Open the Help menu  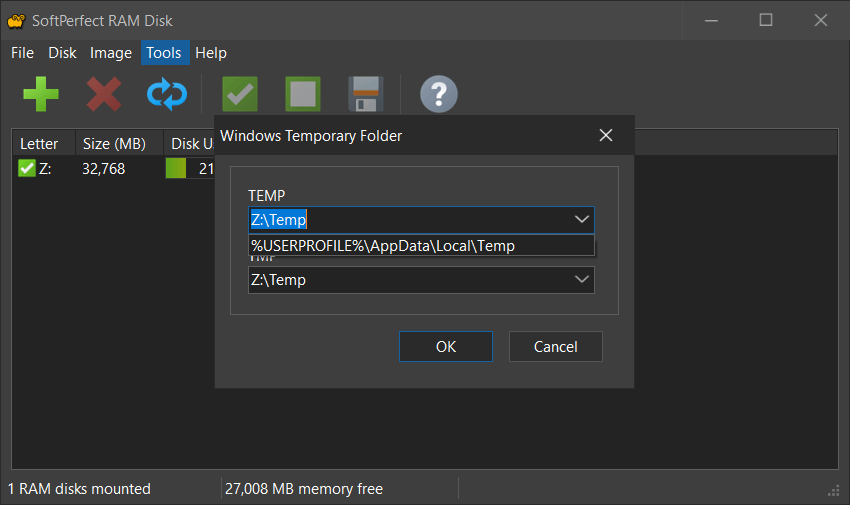coord(211,53)
